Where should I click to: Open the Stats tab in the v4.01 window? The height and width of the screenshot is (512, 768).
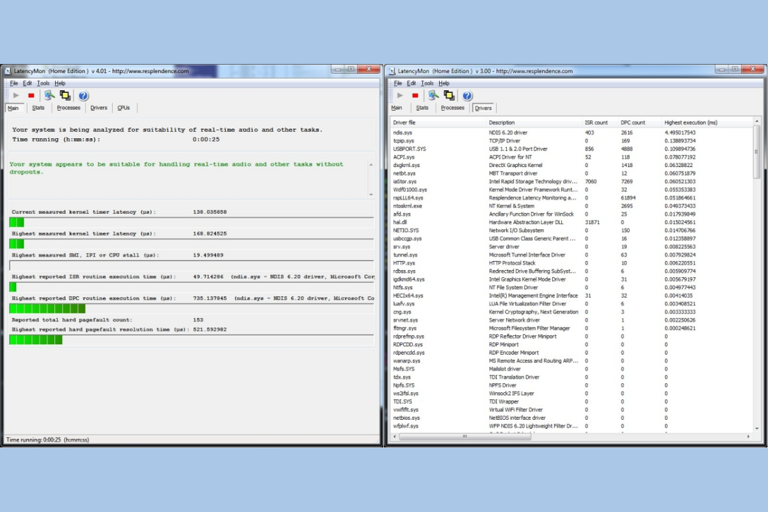(38, 108)
